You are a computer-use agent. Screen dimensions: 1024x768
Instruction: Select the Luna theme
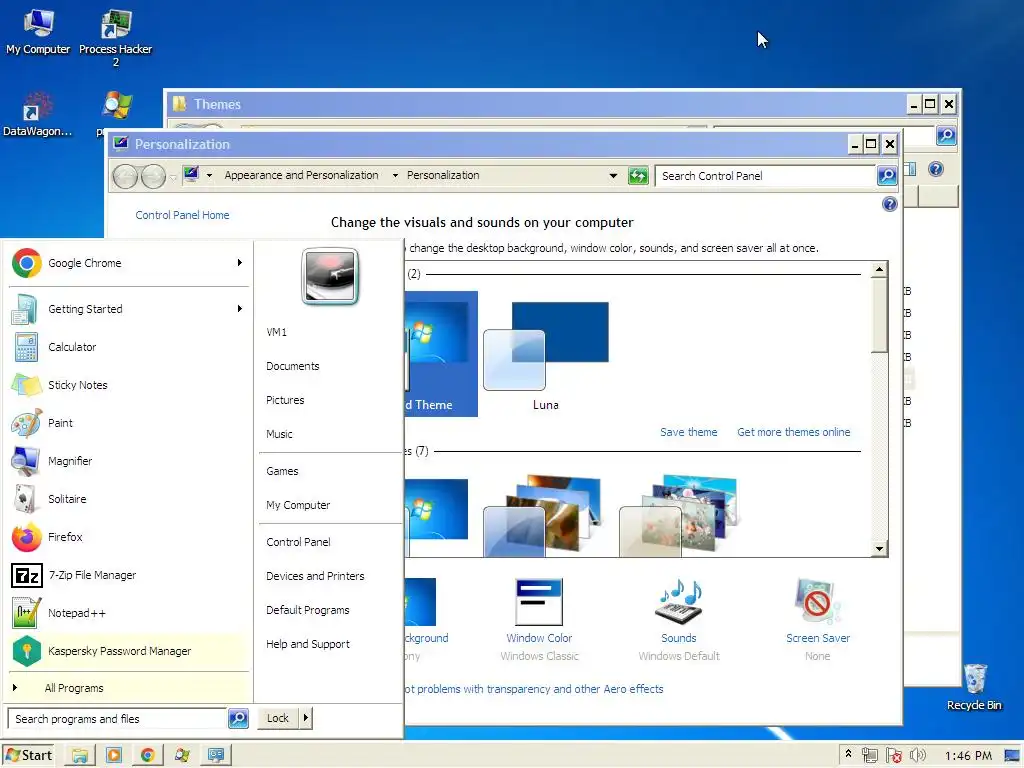click(x=546, y=356)
